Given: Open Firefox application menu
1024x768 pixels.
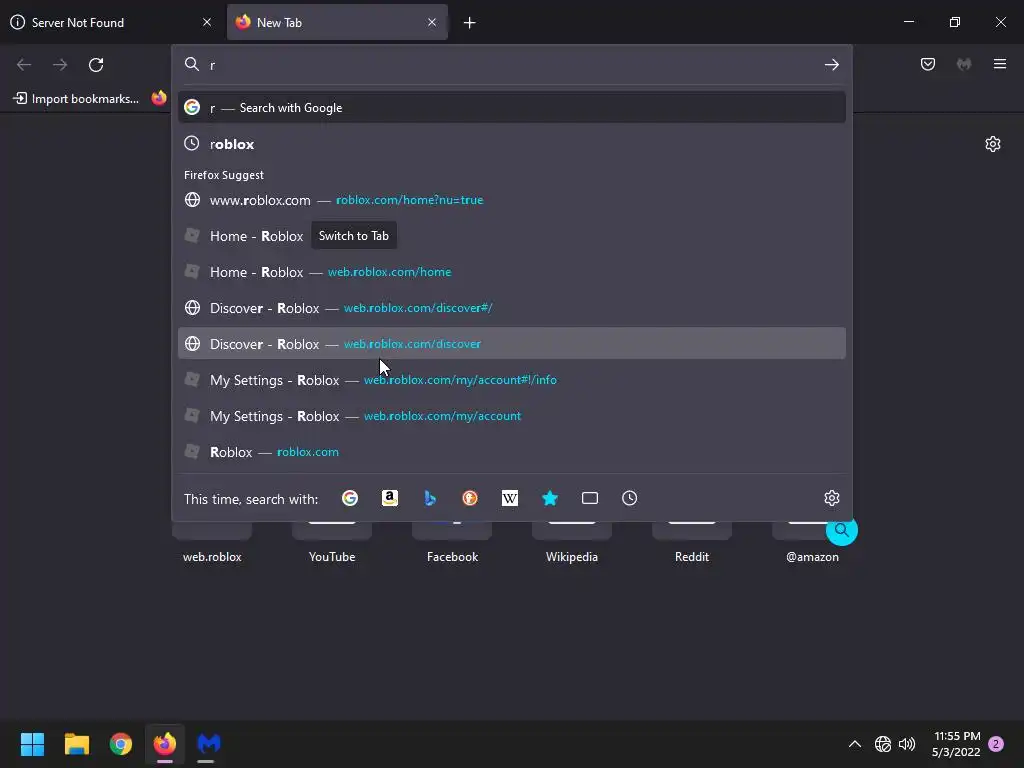Looking at the screenshot, I should [x=1000, y=64].
